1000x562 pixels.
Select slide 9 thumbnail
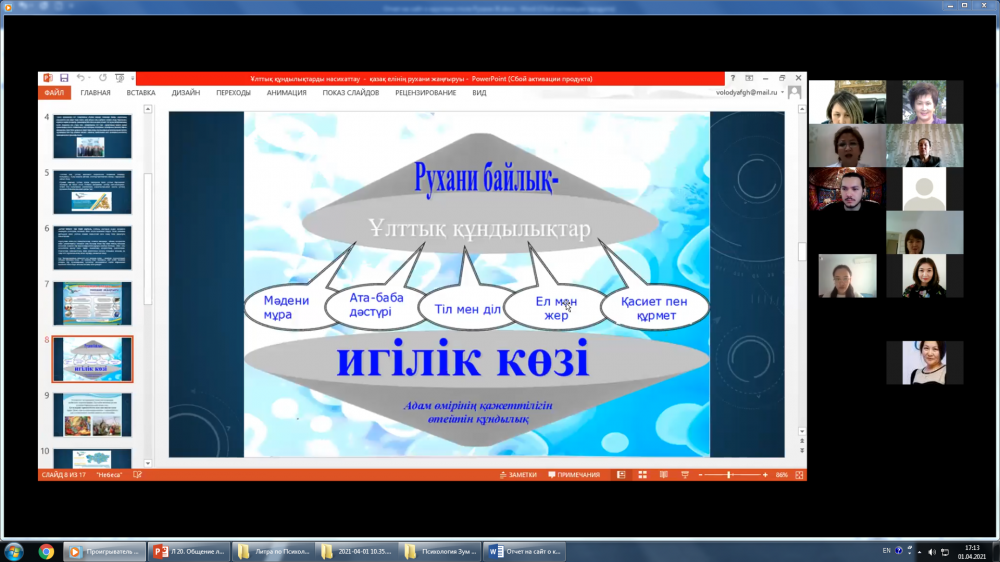[92, 415]
